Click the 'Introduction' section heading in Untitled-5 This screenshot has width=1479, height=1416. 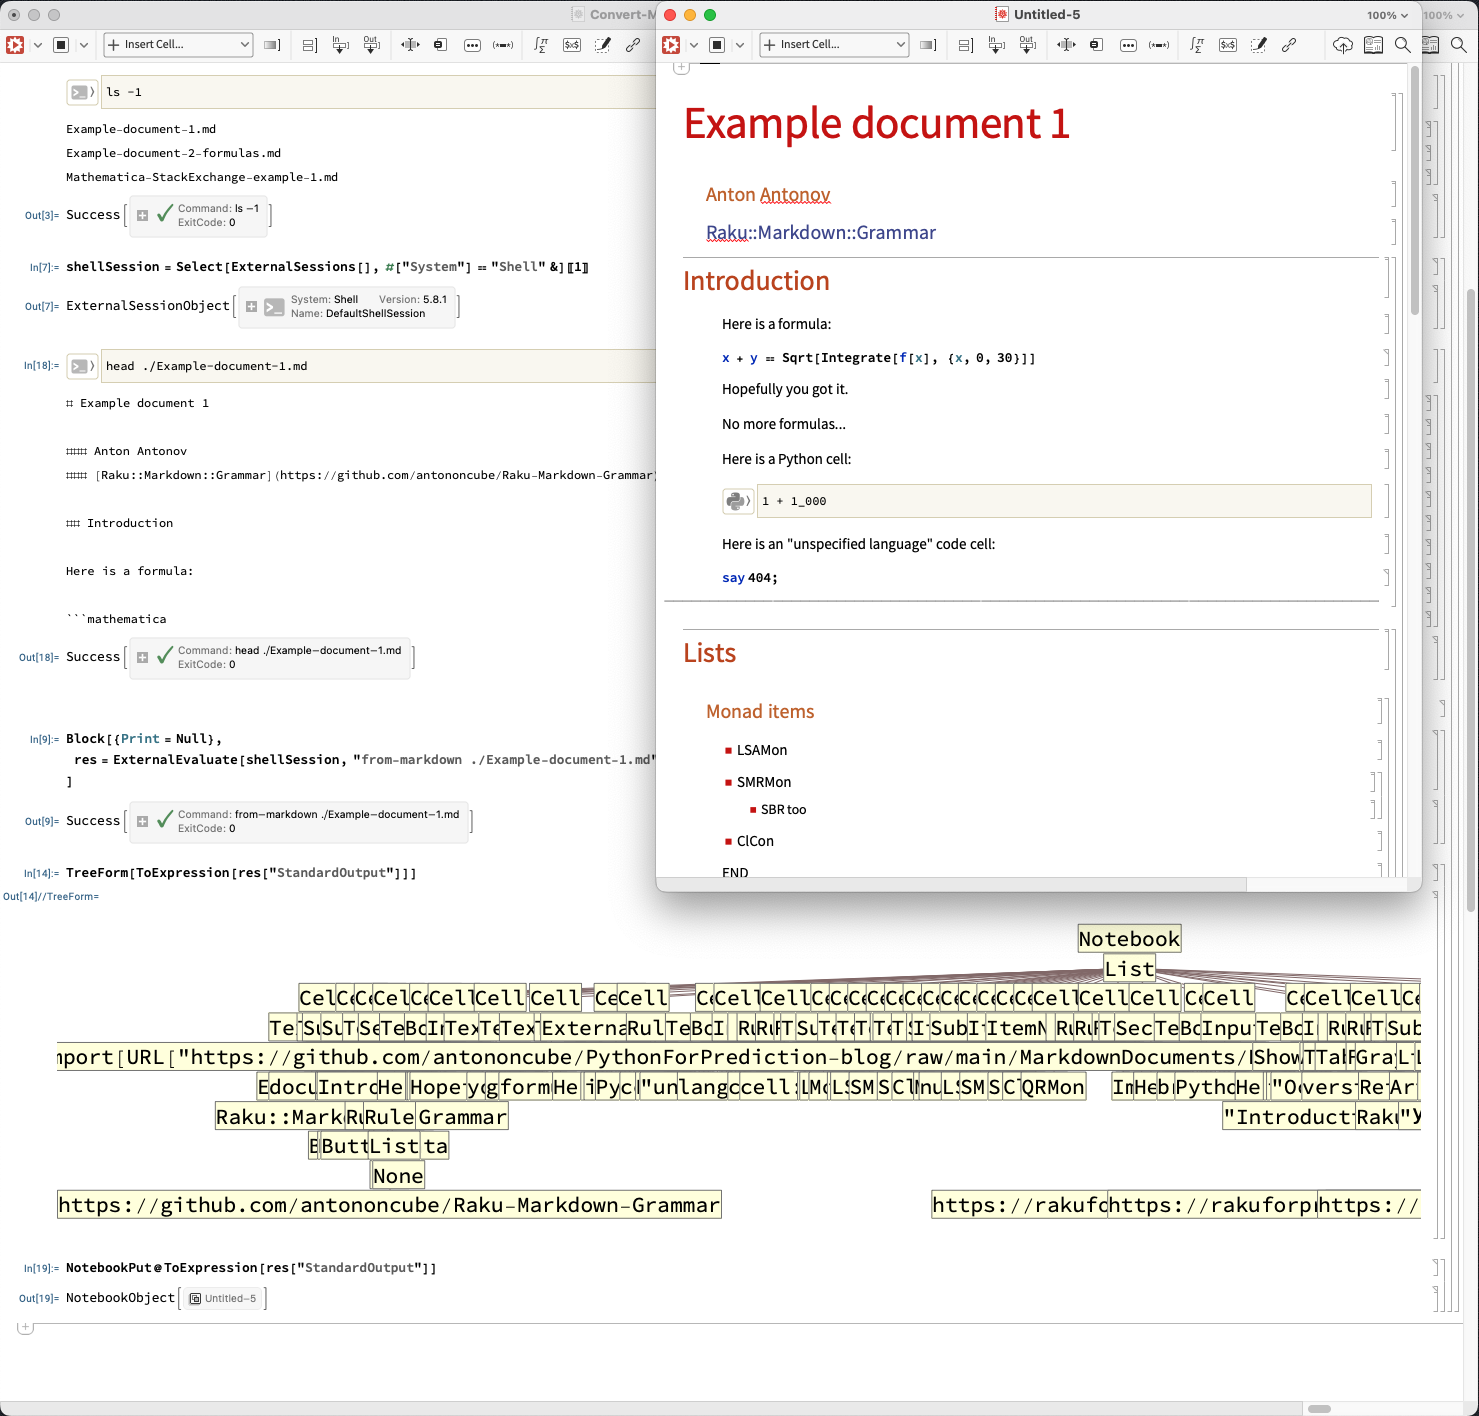(756, 281)
